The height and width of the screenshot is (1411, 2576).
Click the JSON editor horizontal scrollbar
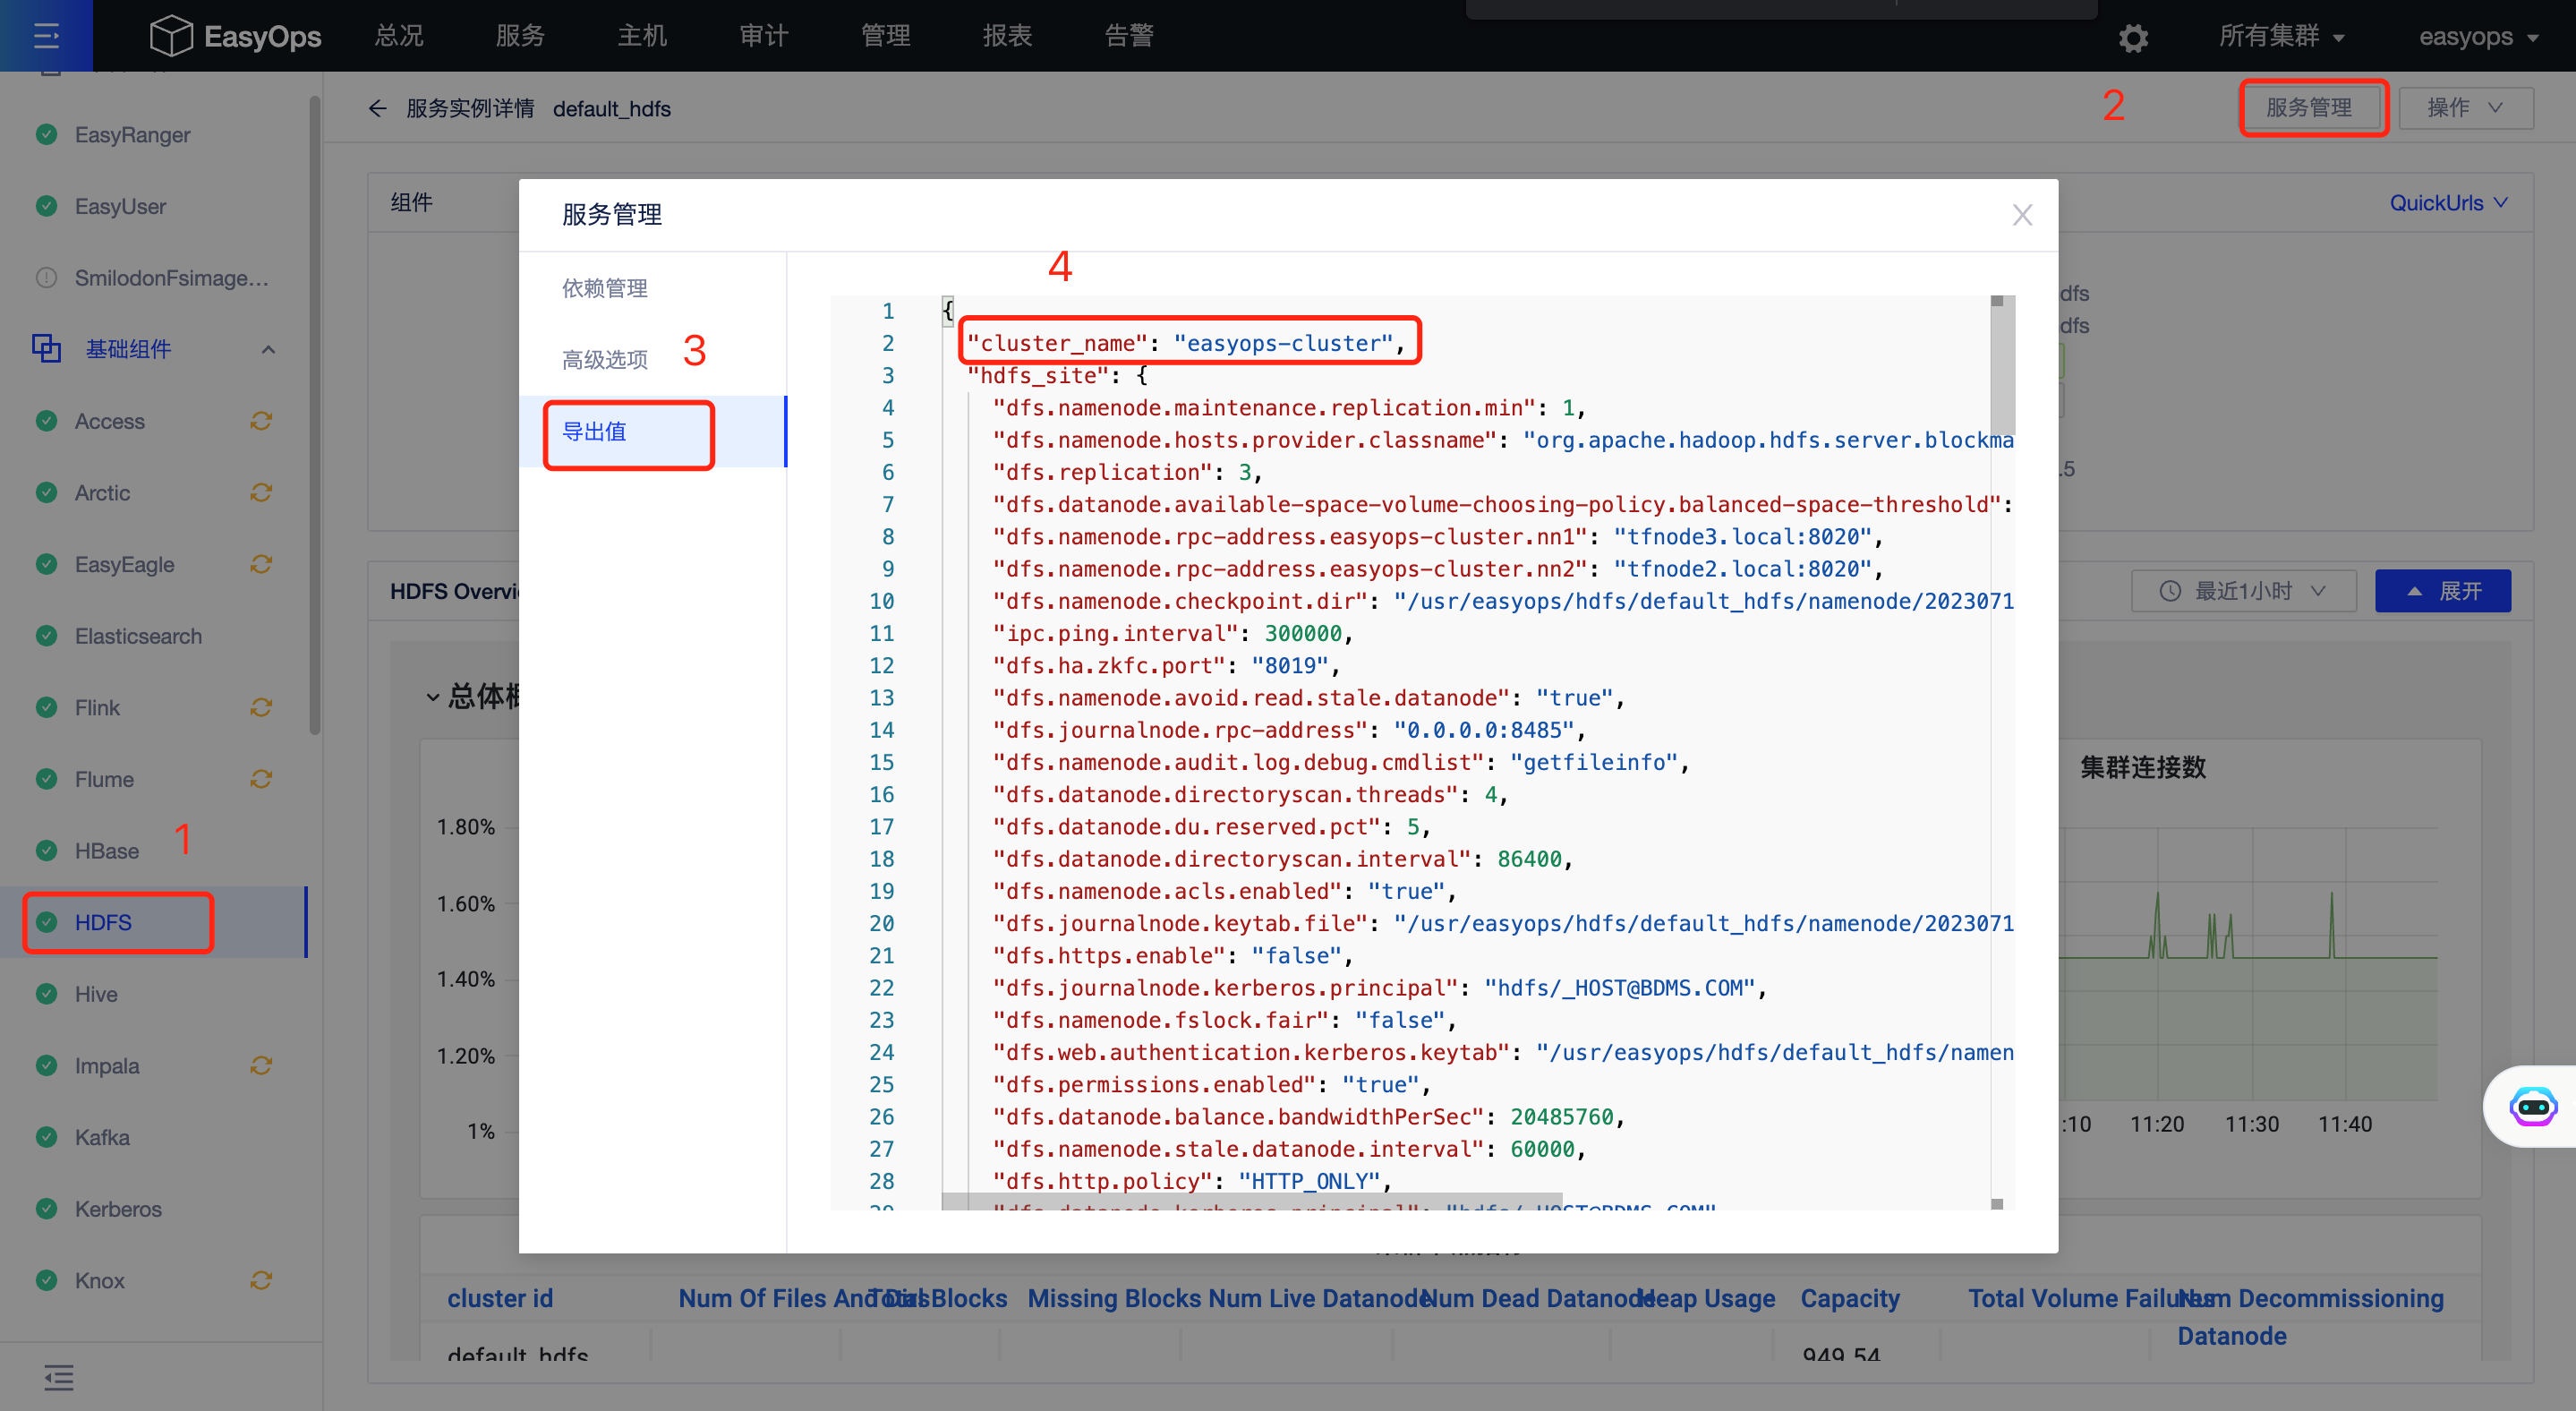tap(1252, 1201)
